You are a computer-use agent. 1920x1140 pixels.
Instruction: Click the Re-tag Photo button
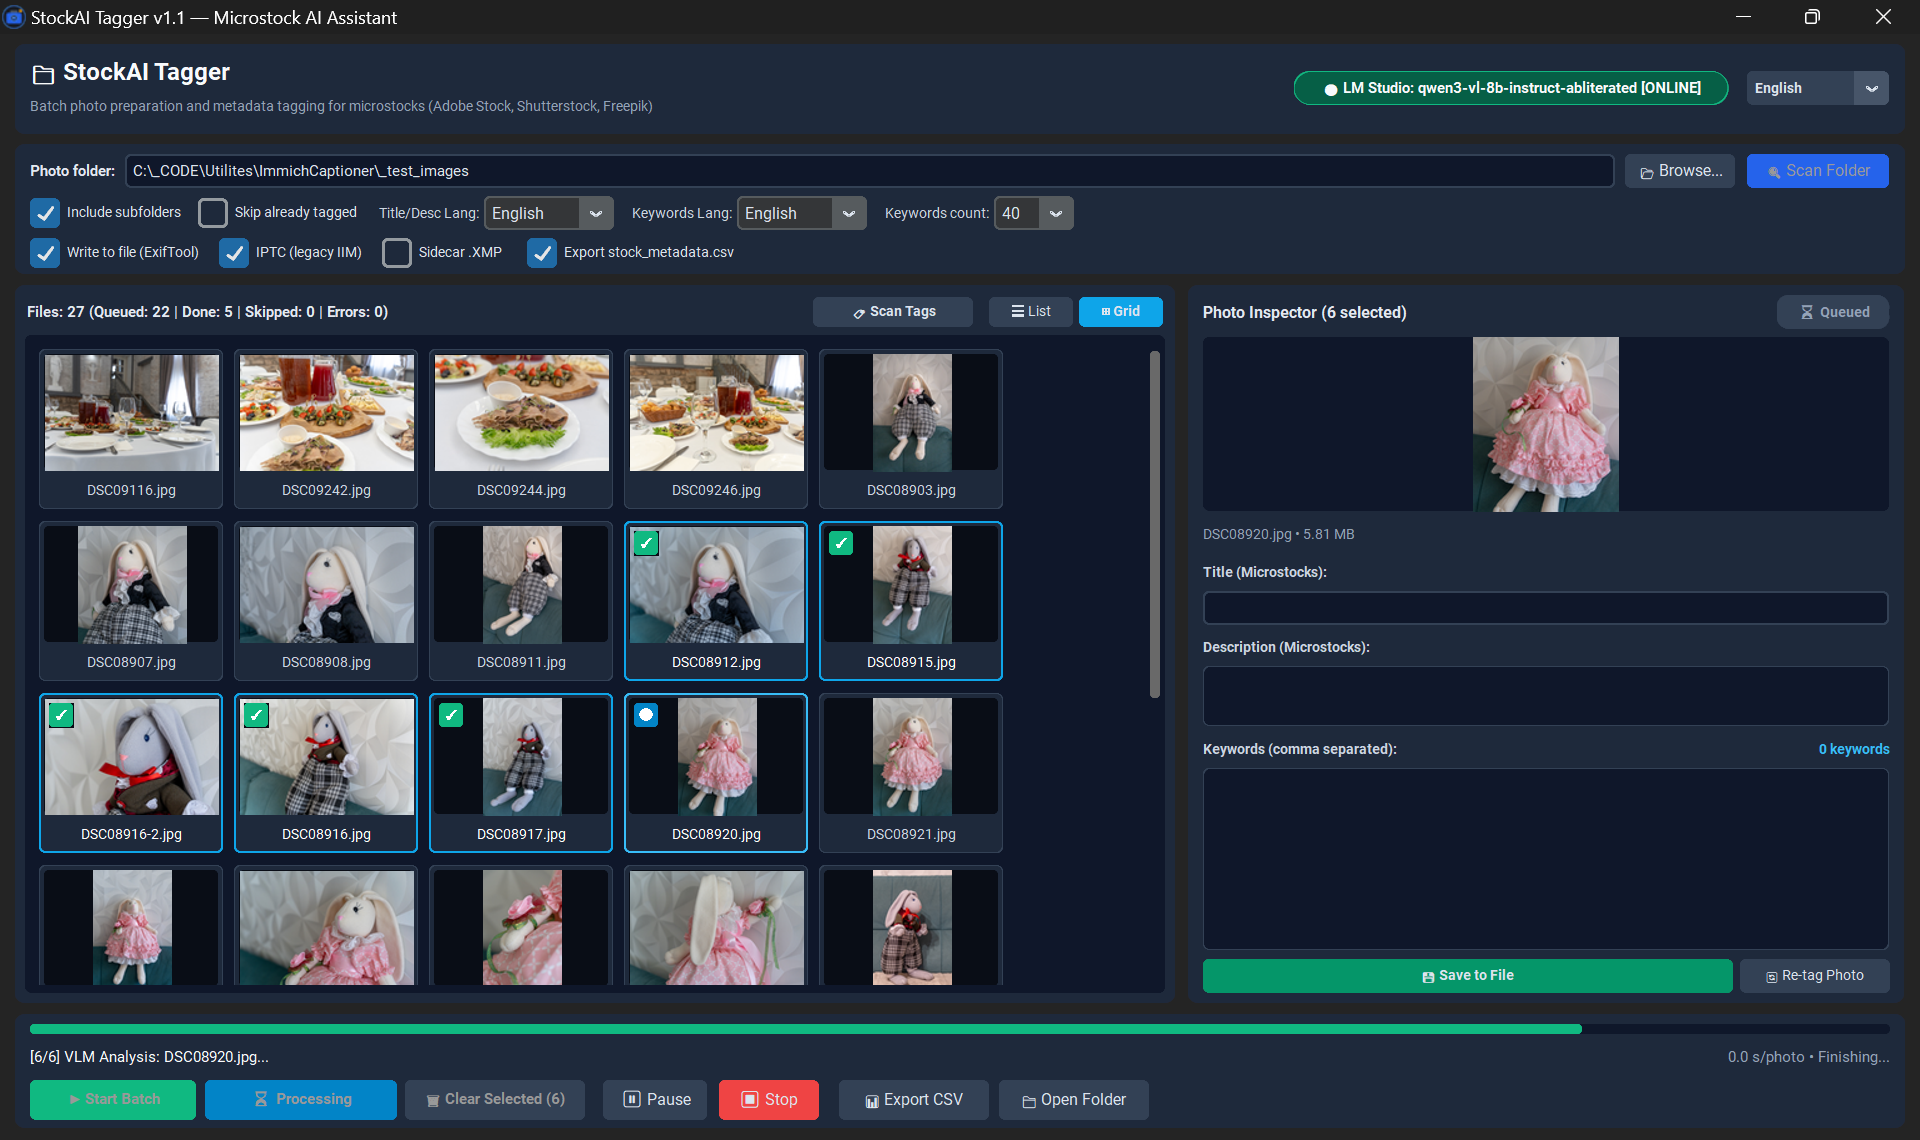point(1815,976)
